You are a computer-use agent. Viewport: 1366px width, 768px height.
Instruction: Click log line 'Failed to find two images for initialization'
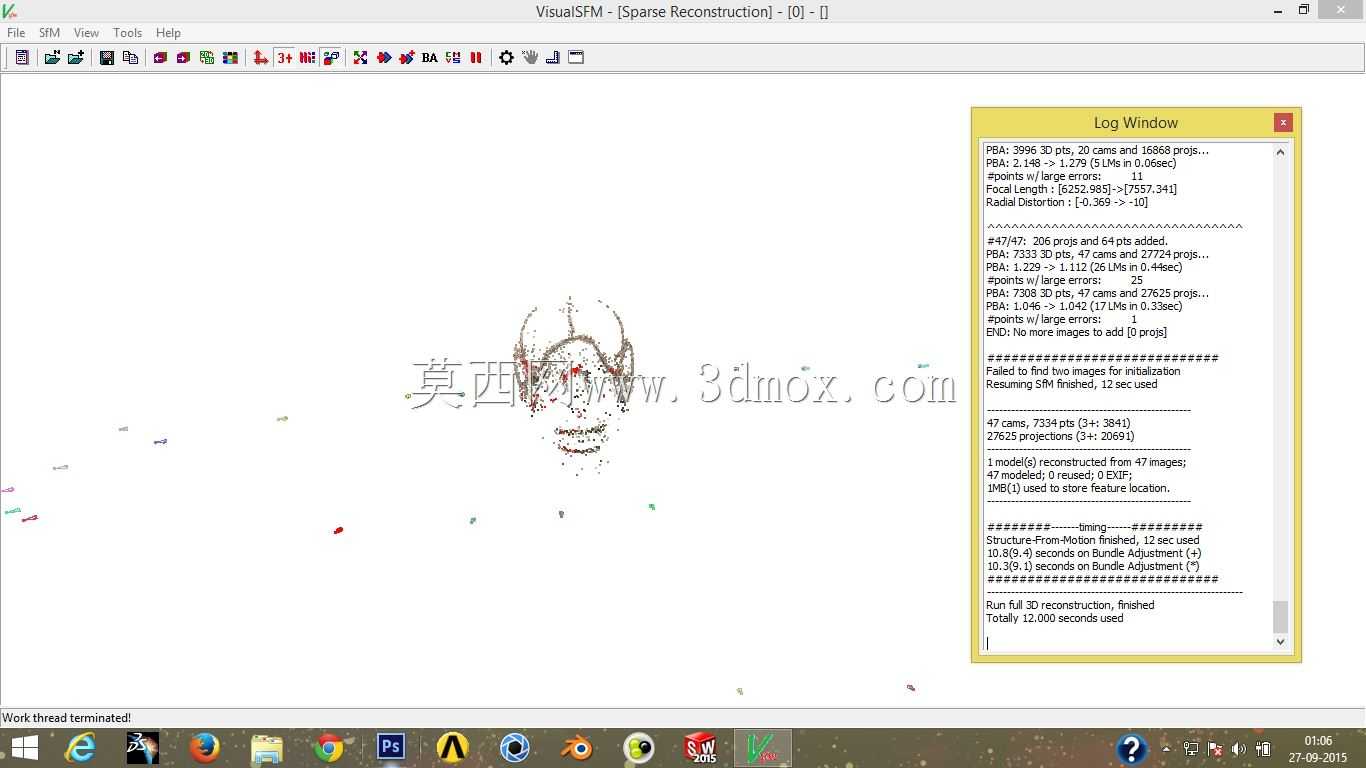point(1083,371)
